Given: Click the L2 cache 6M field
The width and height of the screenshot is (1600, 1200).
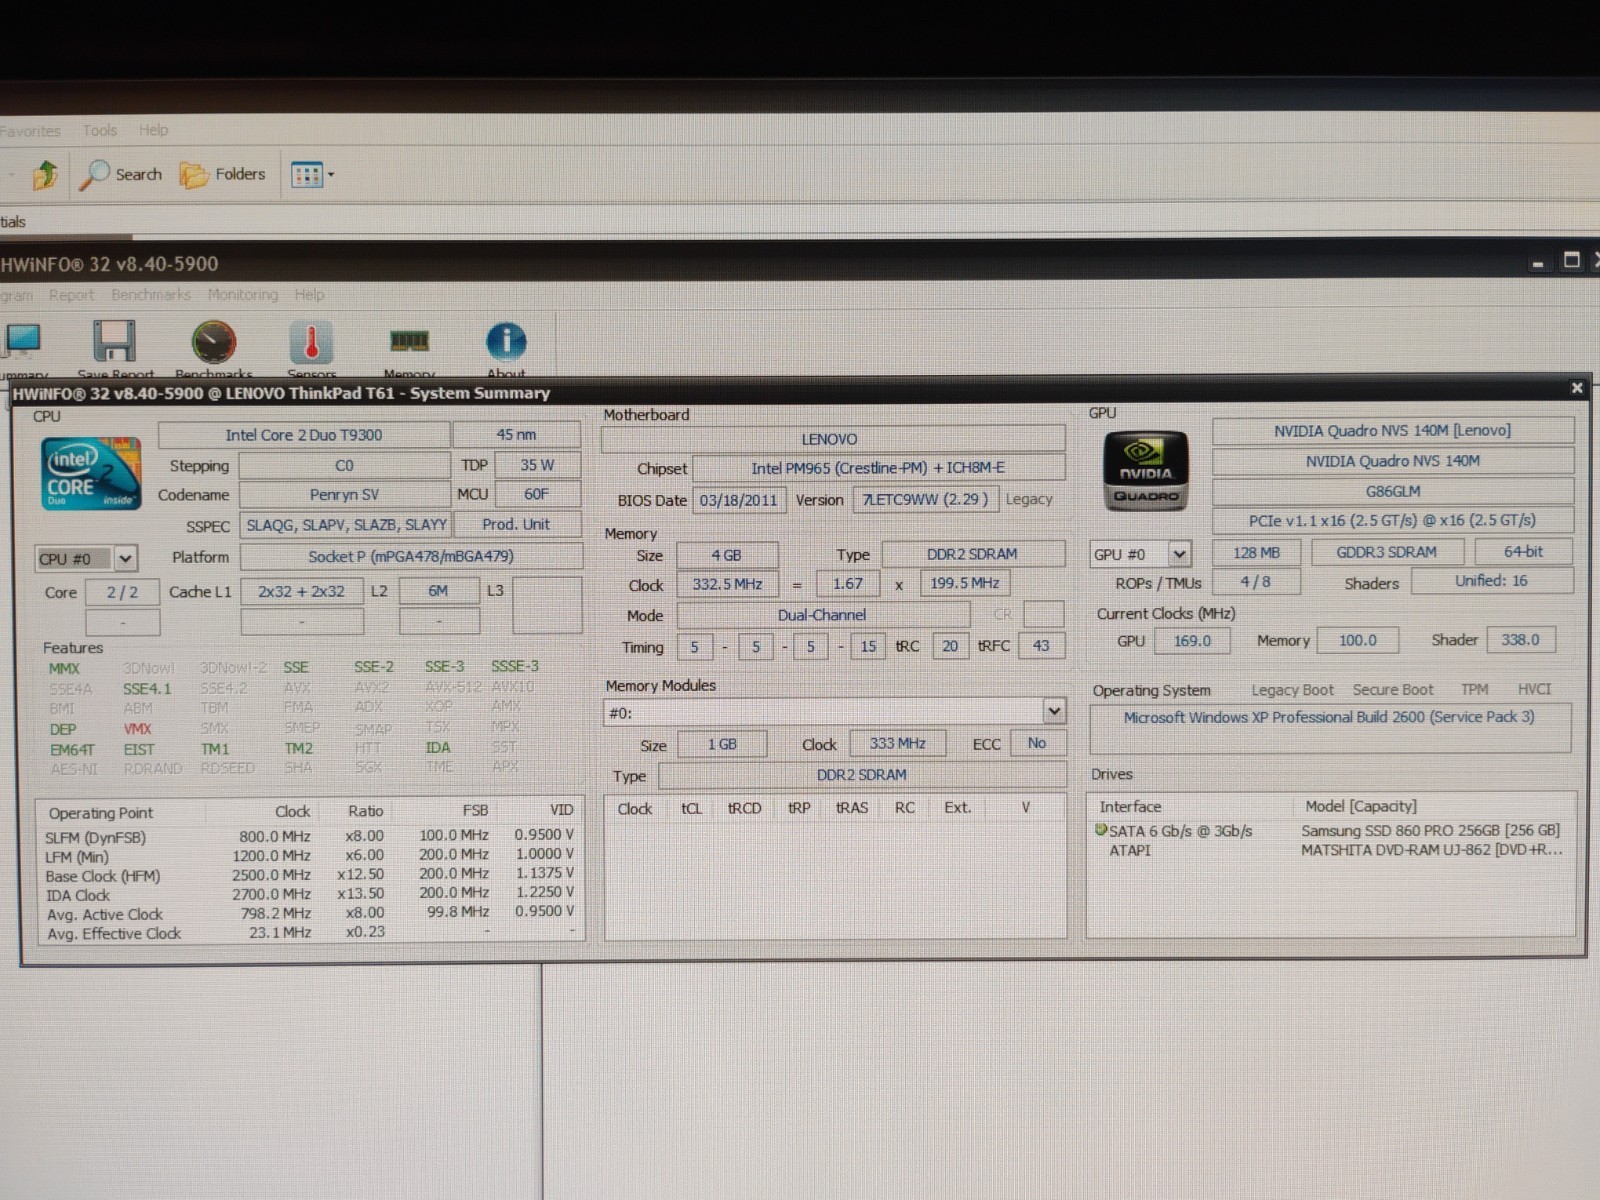Looking at the screenshot, I should click(x=438, y=591).
